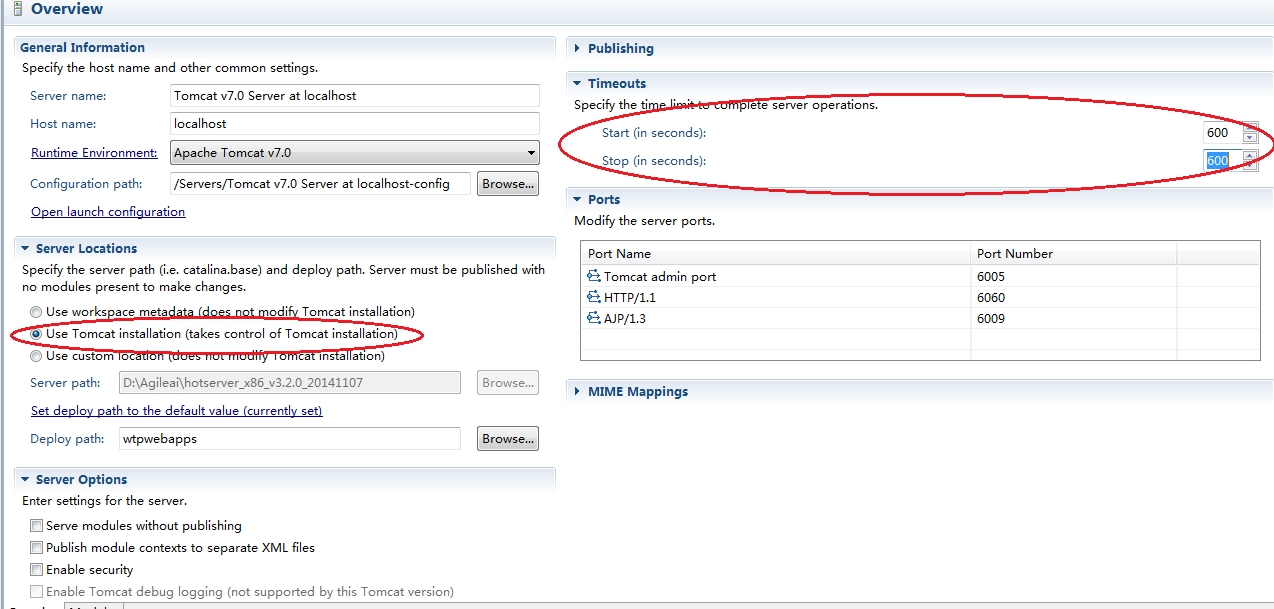Click the Host name field containing localhost
This screenshot has height=609, width=1274.
tap(355, 124)
